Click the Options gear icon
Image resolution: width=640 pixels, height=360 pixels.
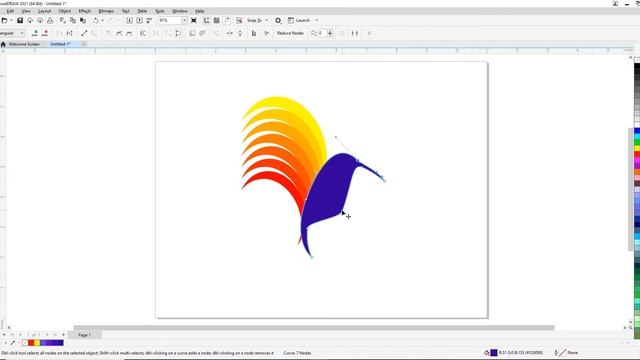pyautogui.click(x=278, y=20)
